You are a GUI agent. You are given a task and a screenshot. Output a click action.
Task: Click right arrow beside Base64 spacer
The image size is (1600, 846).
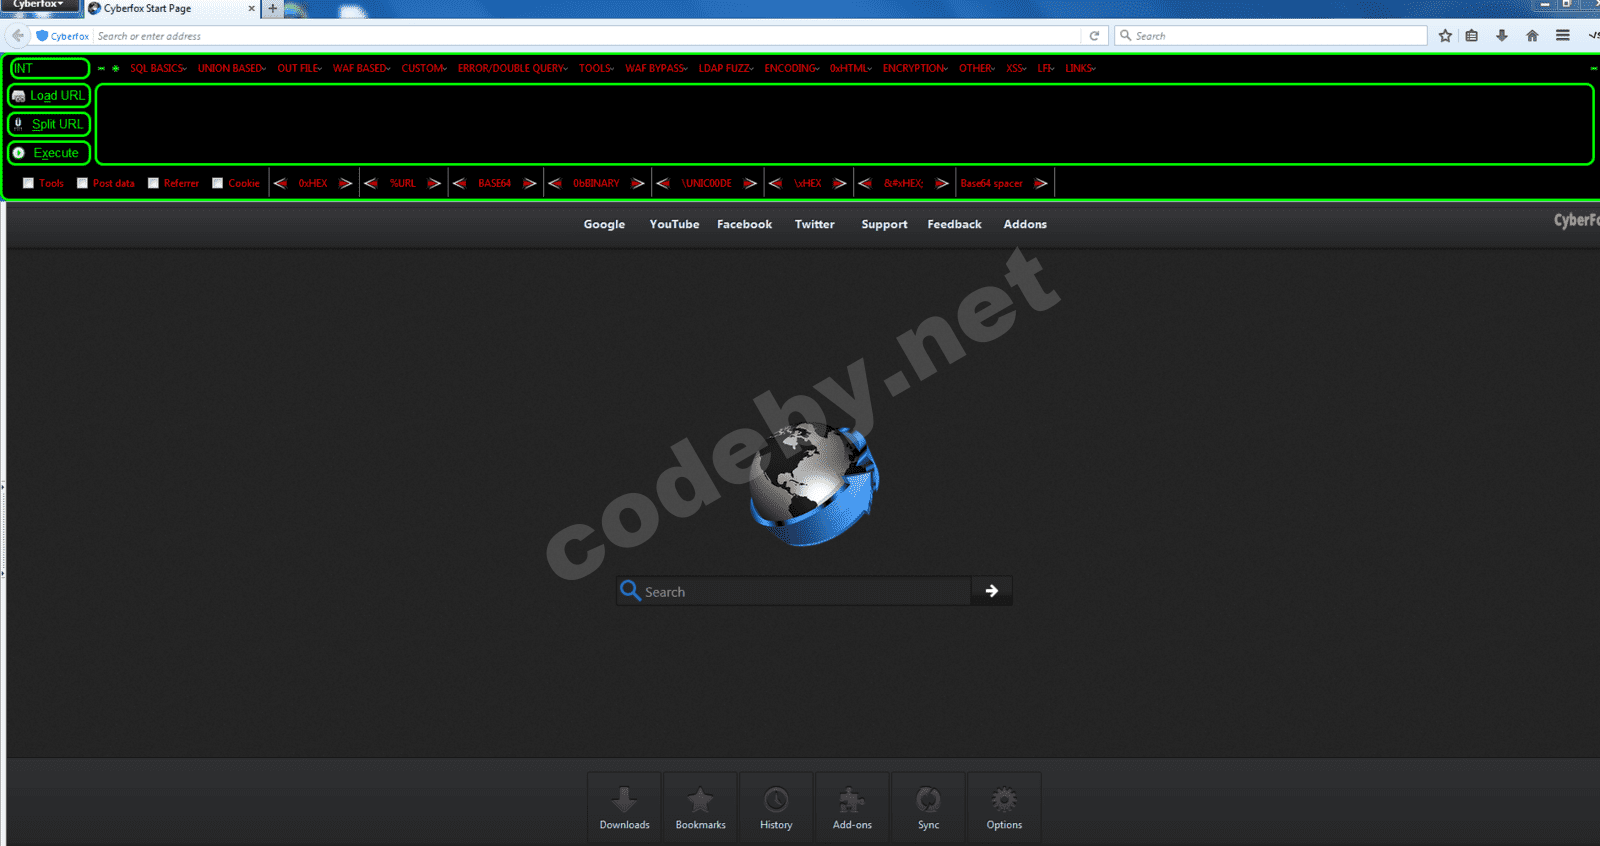1041,183
